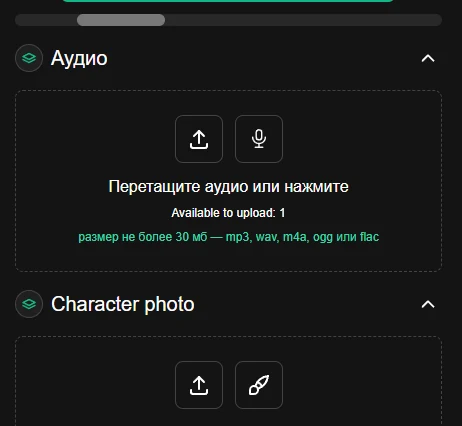Screen dimensions: 462x426
Task: Click the 'Available to upload: 1' label
Action: click(x=228, y=213)
